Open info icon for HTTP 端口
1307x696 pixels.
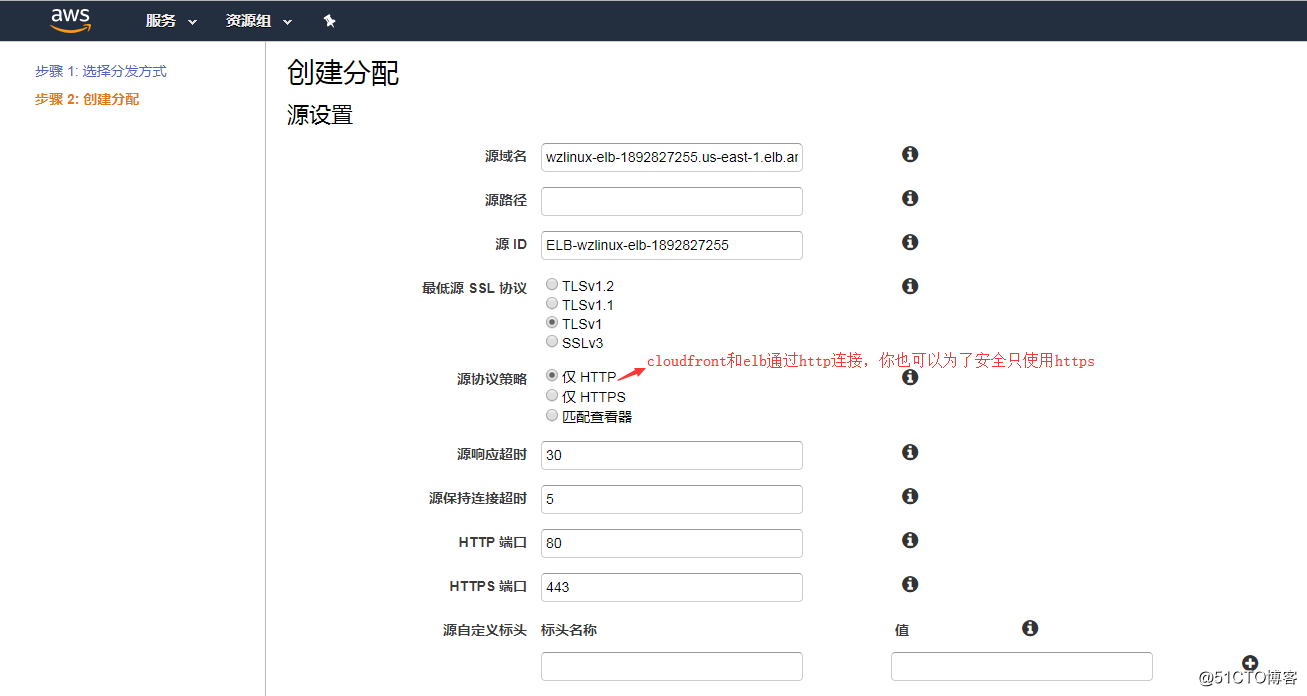point(910,540)
